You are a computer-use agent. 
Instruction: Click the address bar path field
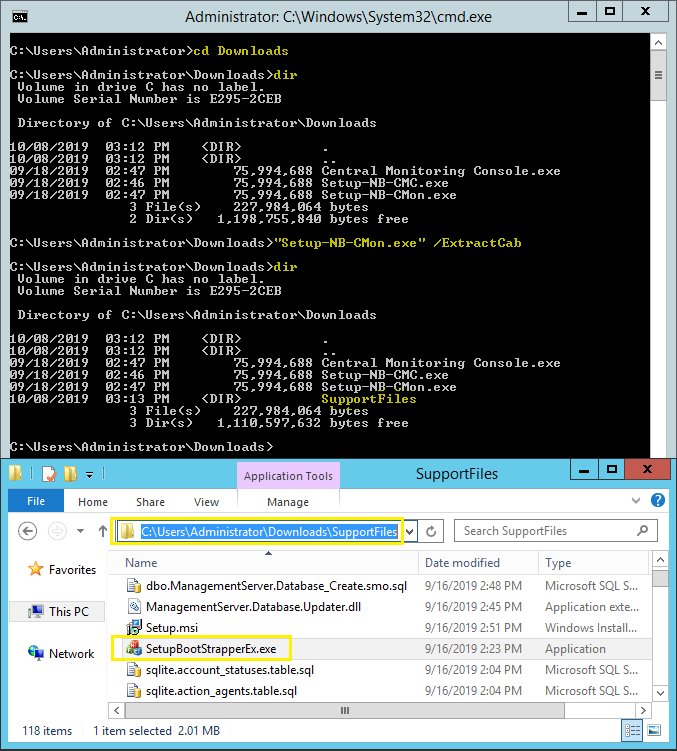269,532
